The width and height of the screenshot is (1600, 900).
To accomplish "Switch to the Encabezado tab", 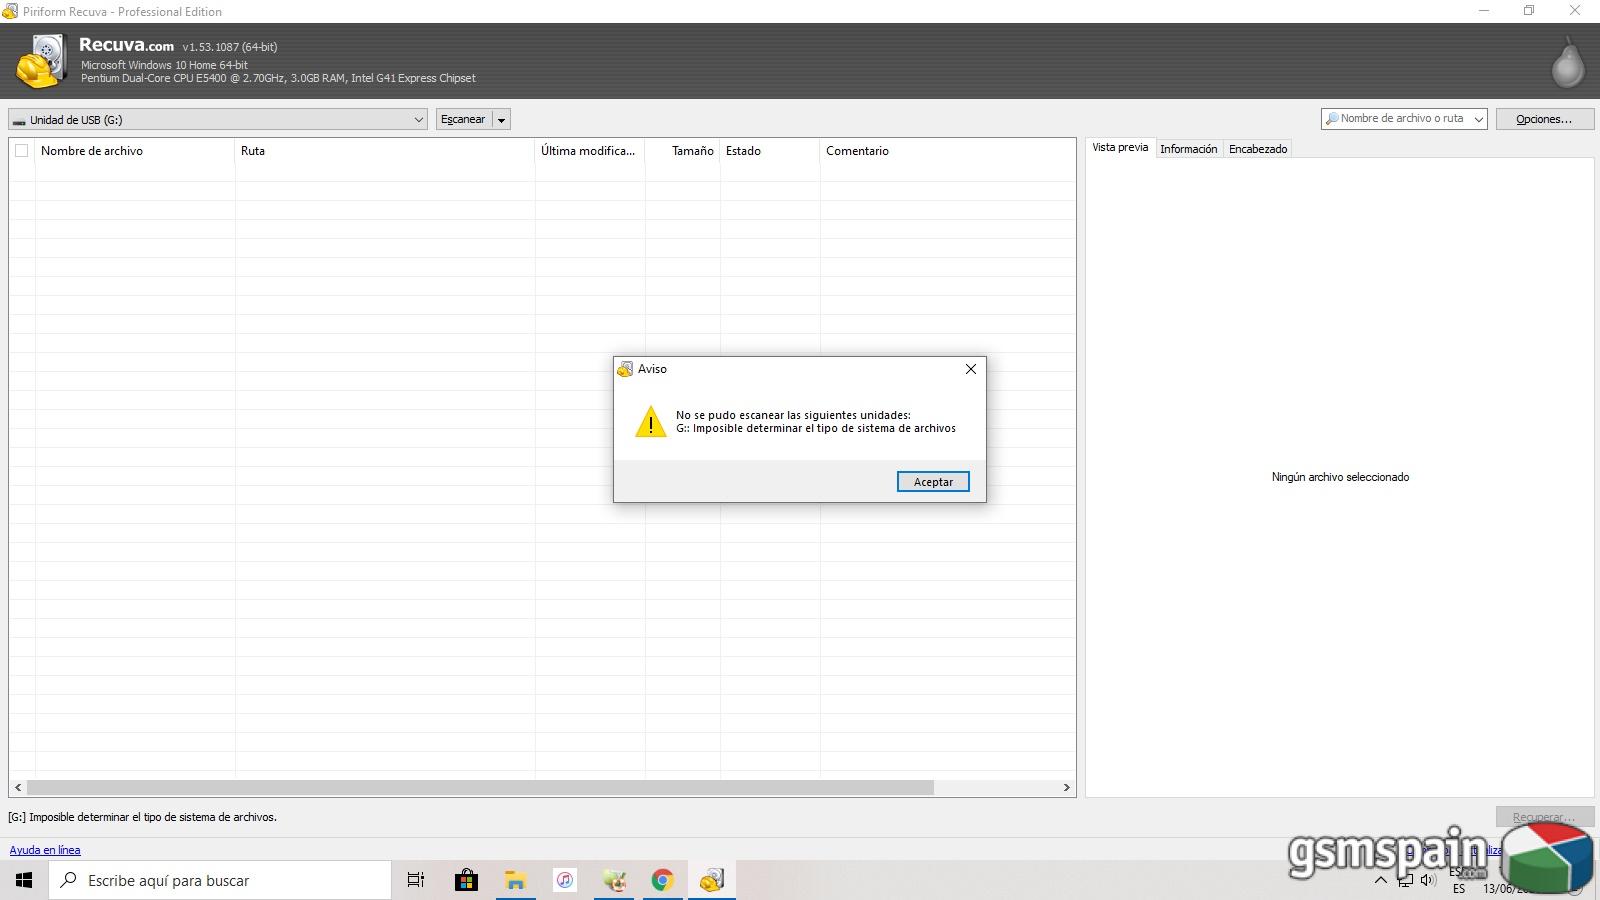I will pos(1258,149).
